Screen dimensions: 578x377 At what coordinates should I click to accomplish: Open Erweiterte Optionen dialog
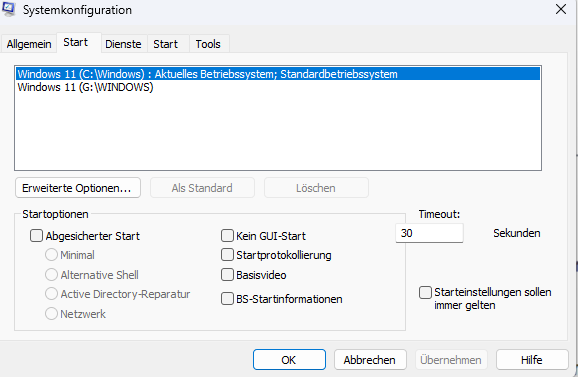coord(78,188)
